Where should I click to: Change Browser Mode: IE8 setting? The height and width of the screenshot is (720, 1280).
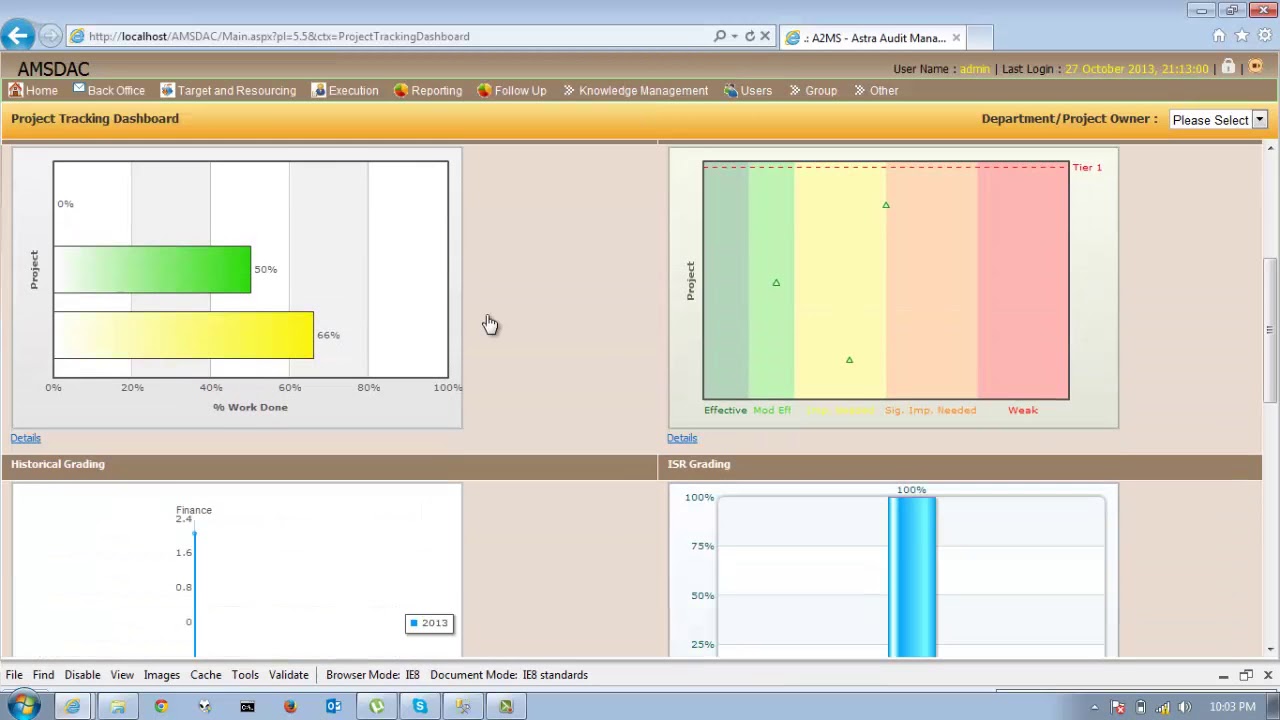click(x=373, y=675)
